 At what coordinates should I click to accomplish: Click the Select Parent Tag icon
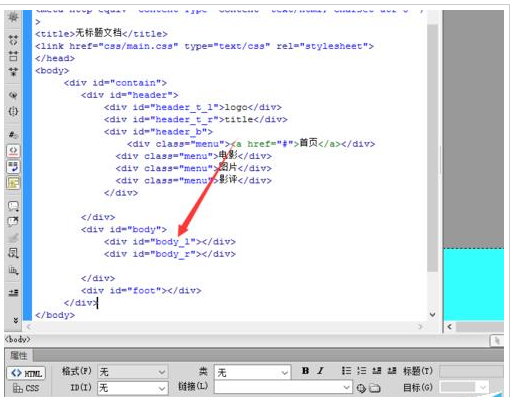(x=13, y=95)
